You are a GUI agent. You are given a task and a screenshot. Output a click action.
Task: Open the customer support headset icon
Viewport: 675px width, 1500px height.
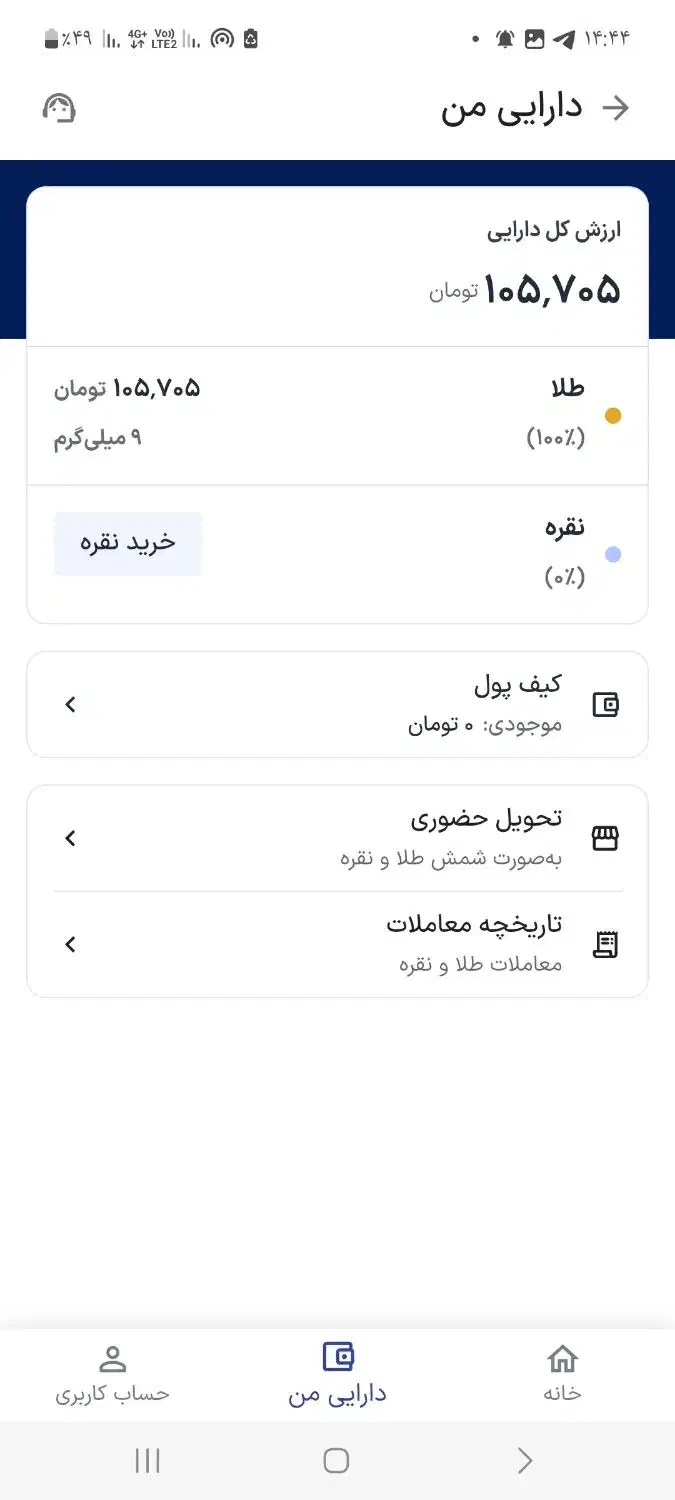tap(60, 107)
